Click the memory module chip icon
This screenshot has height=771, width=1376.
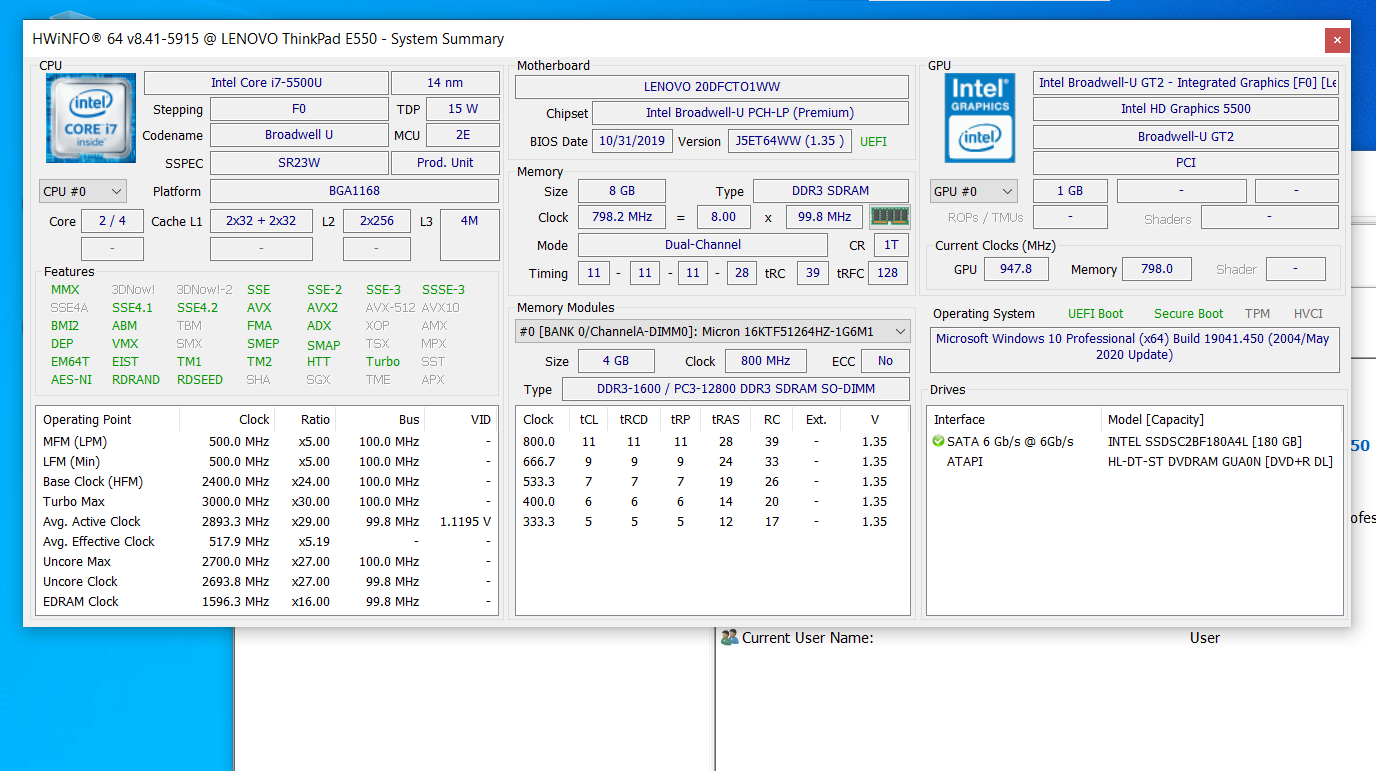(x=889, y=217)
